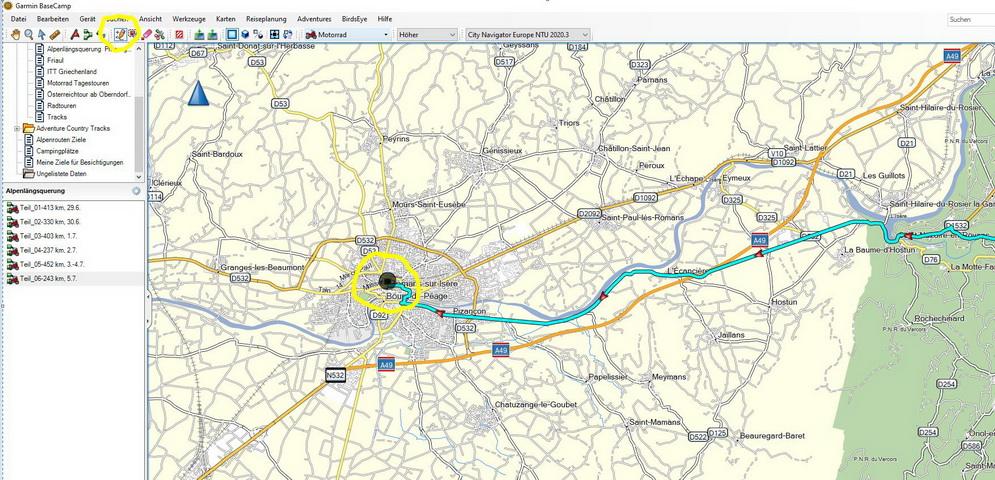Open the gear options in Alpenlängsquerung panel

click(x=136, y=190)
